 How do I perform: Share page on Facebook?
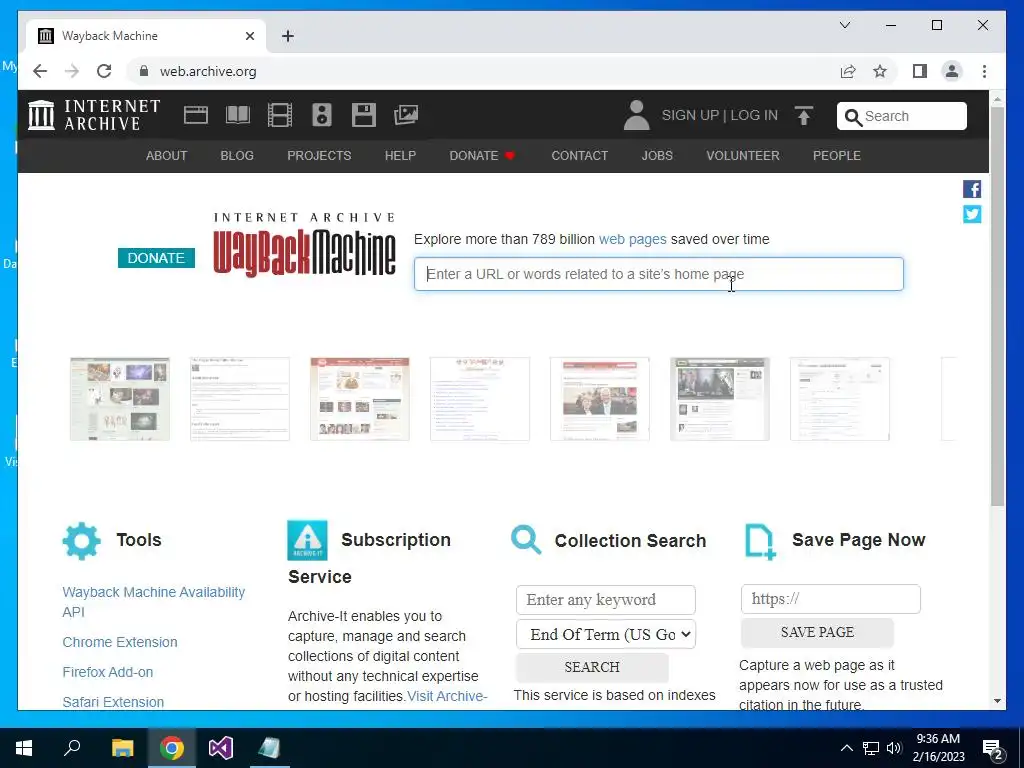(x=972, y=189)
